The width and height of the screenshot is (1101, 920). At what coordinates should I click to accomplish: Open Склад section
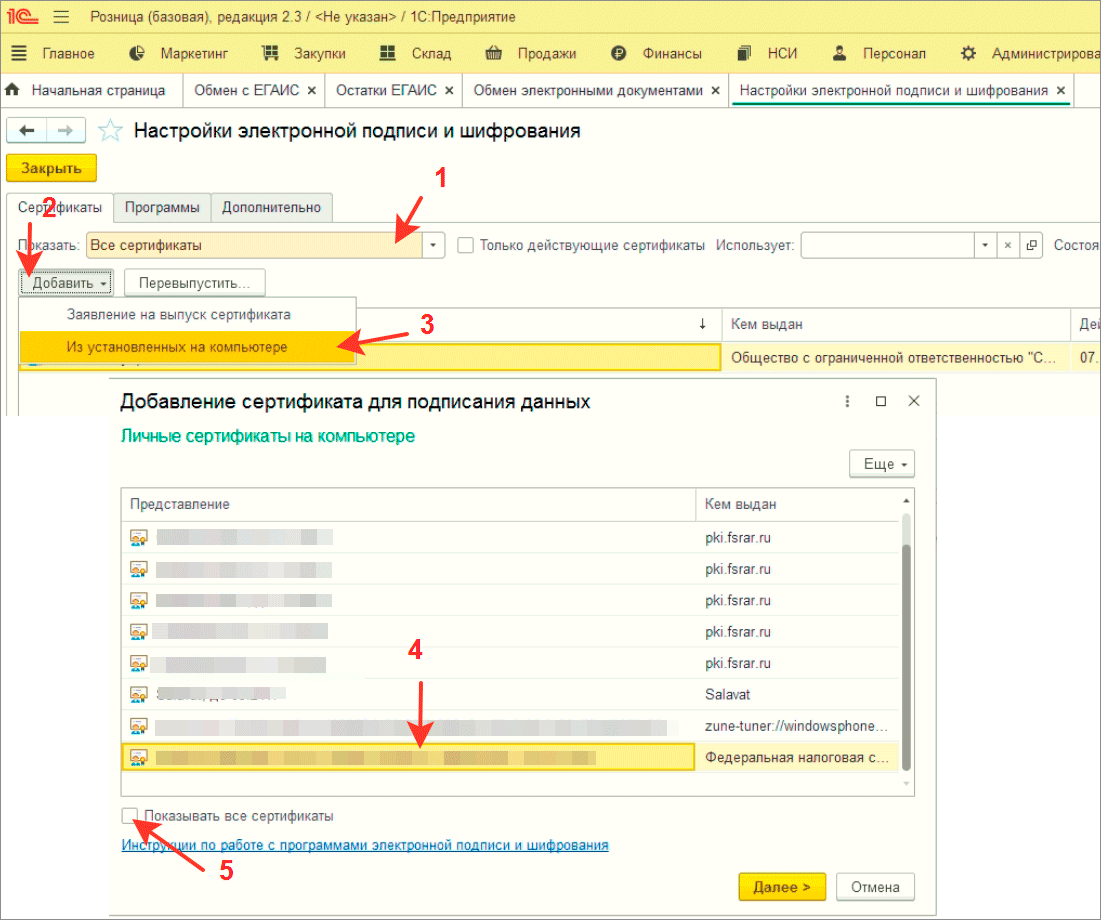pyautogui.click(x=415, y=53)
